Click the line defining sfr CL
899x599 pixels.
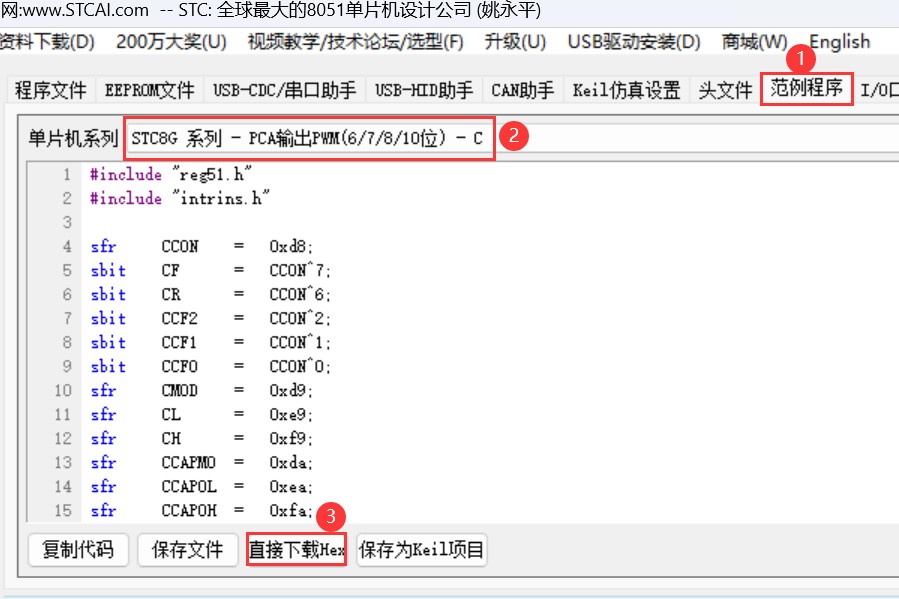pyautogui.click(x=202, y=414)
